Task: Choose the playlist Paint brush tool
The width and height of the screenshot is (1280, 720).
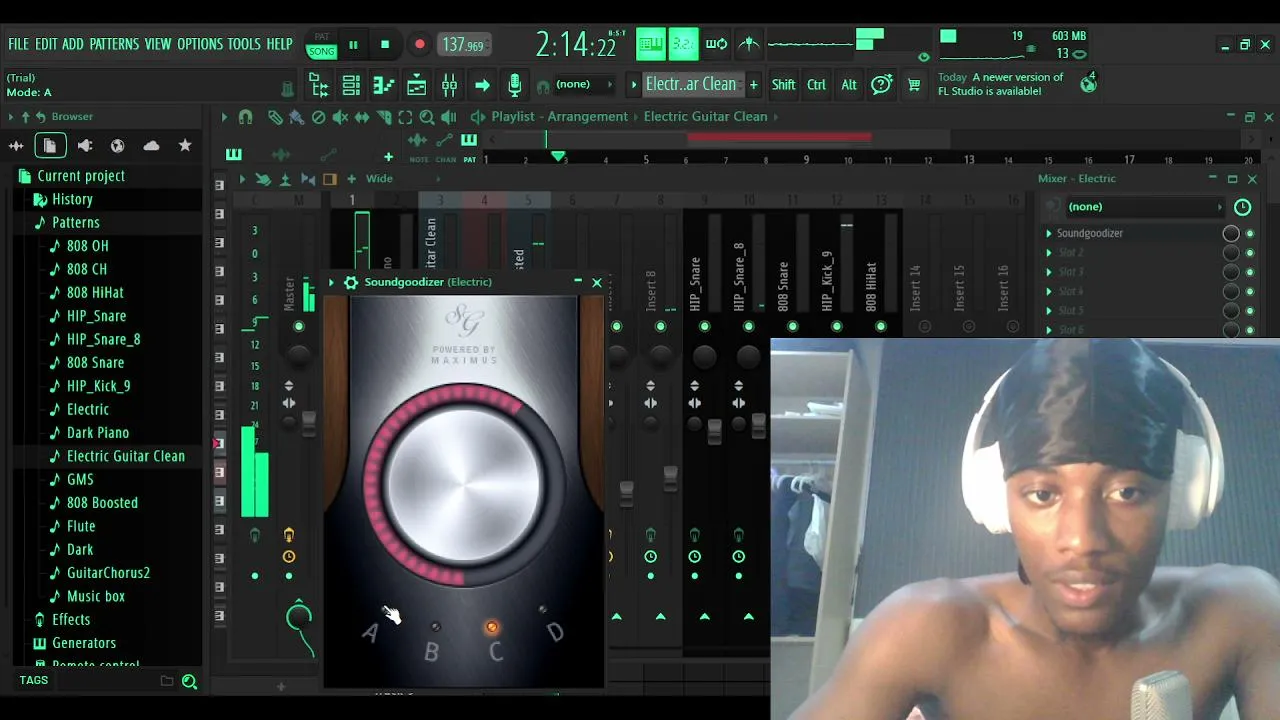Action: [296, 117]
